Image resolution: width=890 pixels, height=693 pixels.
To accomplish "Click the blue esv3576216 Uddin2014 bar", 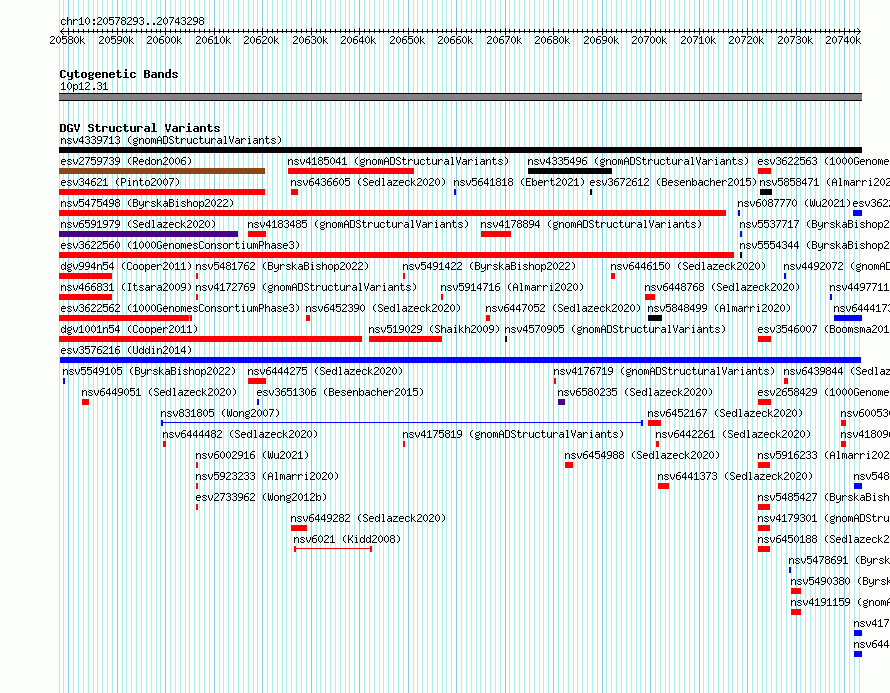I will (460, 360).
